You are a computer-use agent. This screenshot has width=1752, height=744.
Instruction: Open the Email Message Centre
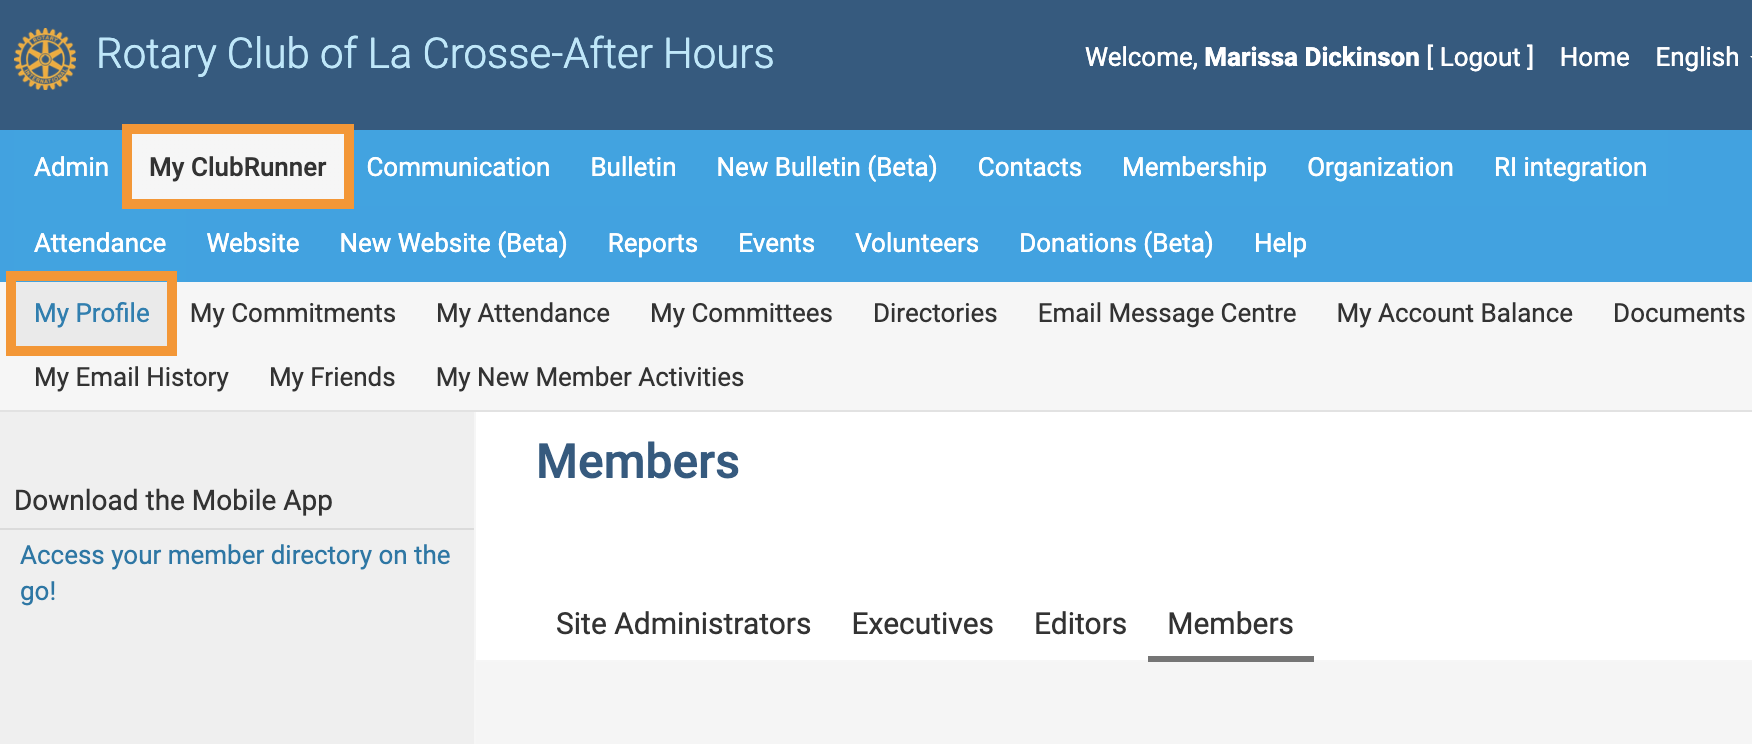1167,313
